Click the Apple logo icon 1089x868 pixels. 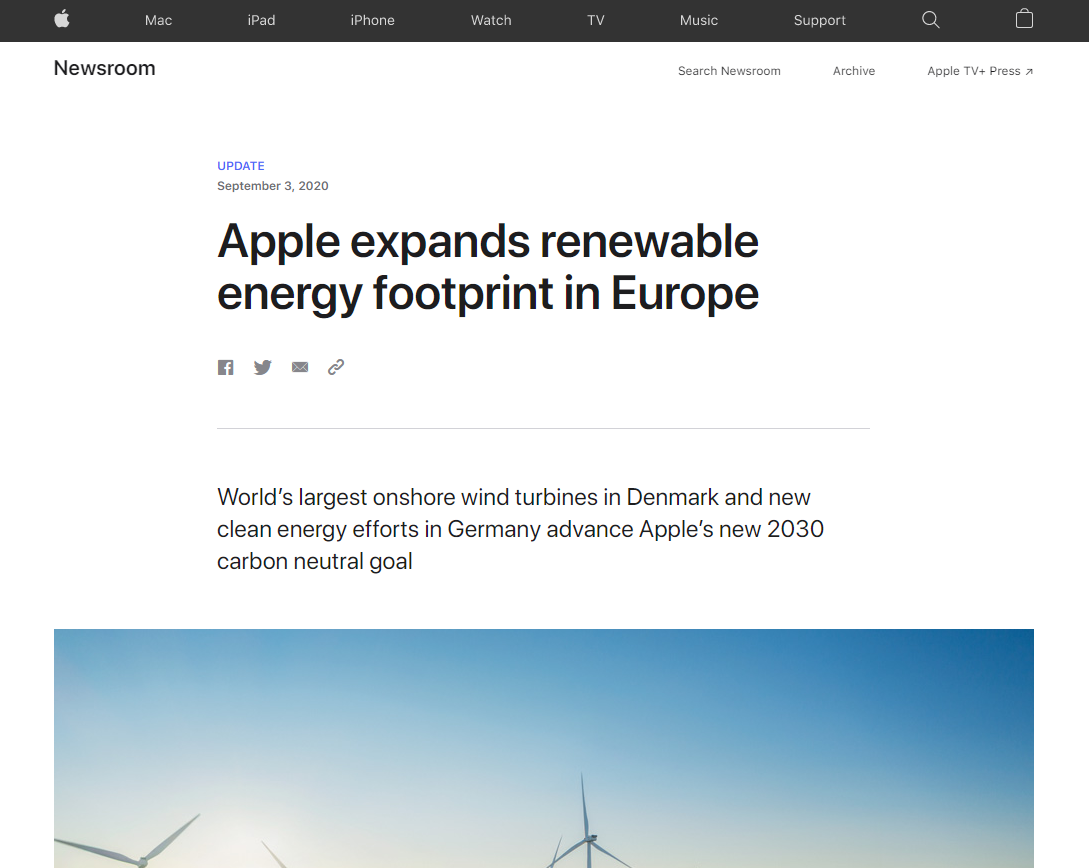62,19
